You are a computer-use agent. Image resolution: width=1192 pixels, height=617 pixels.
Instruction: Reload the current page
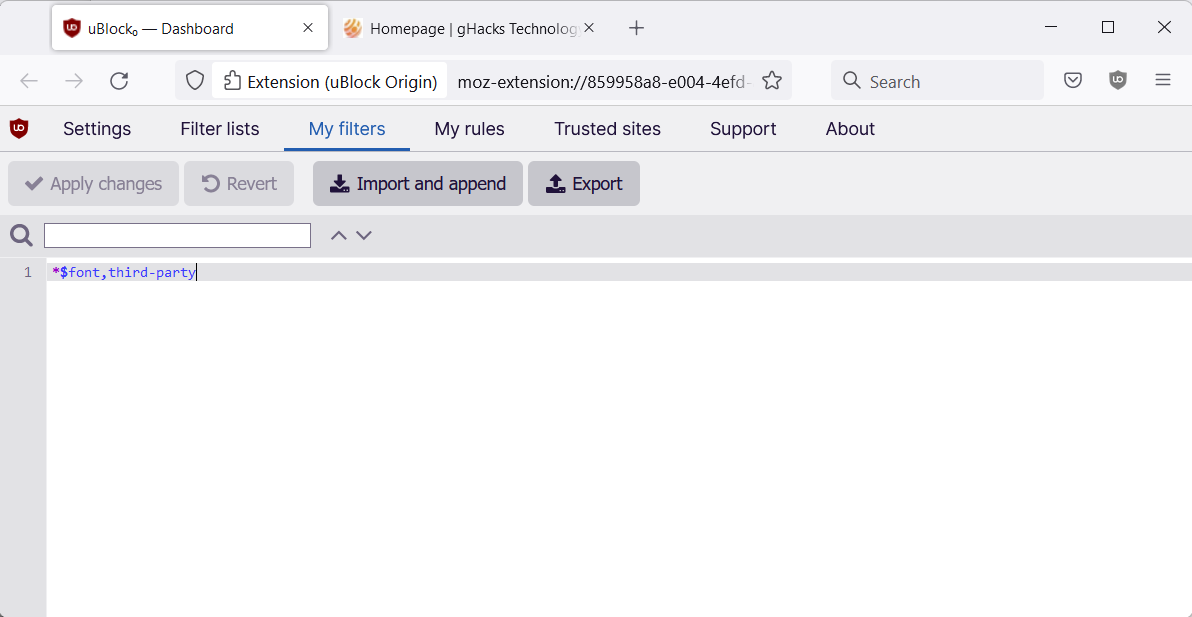click(x=119, y=81)
